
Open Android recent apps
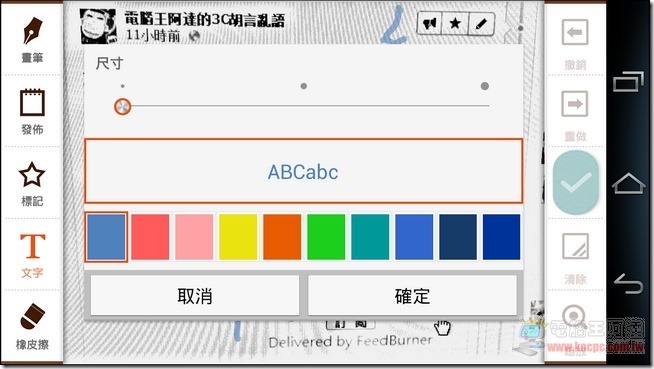tap(628, 81)
